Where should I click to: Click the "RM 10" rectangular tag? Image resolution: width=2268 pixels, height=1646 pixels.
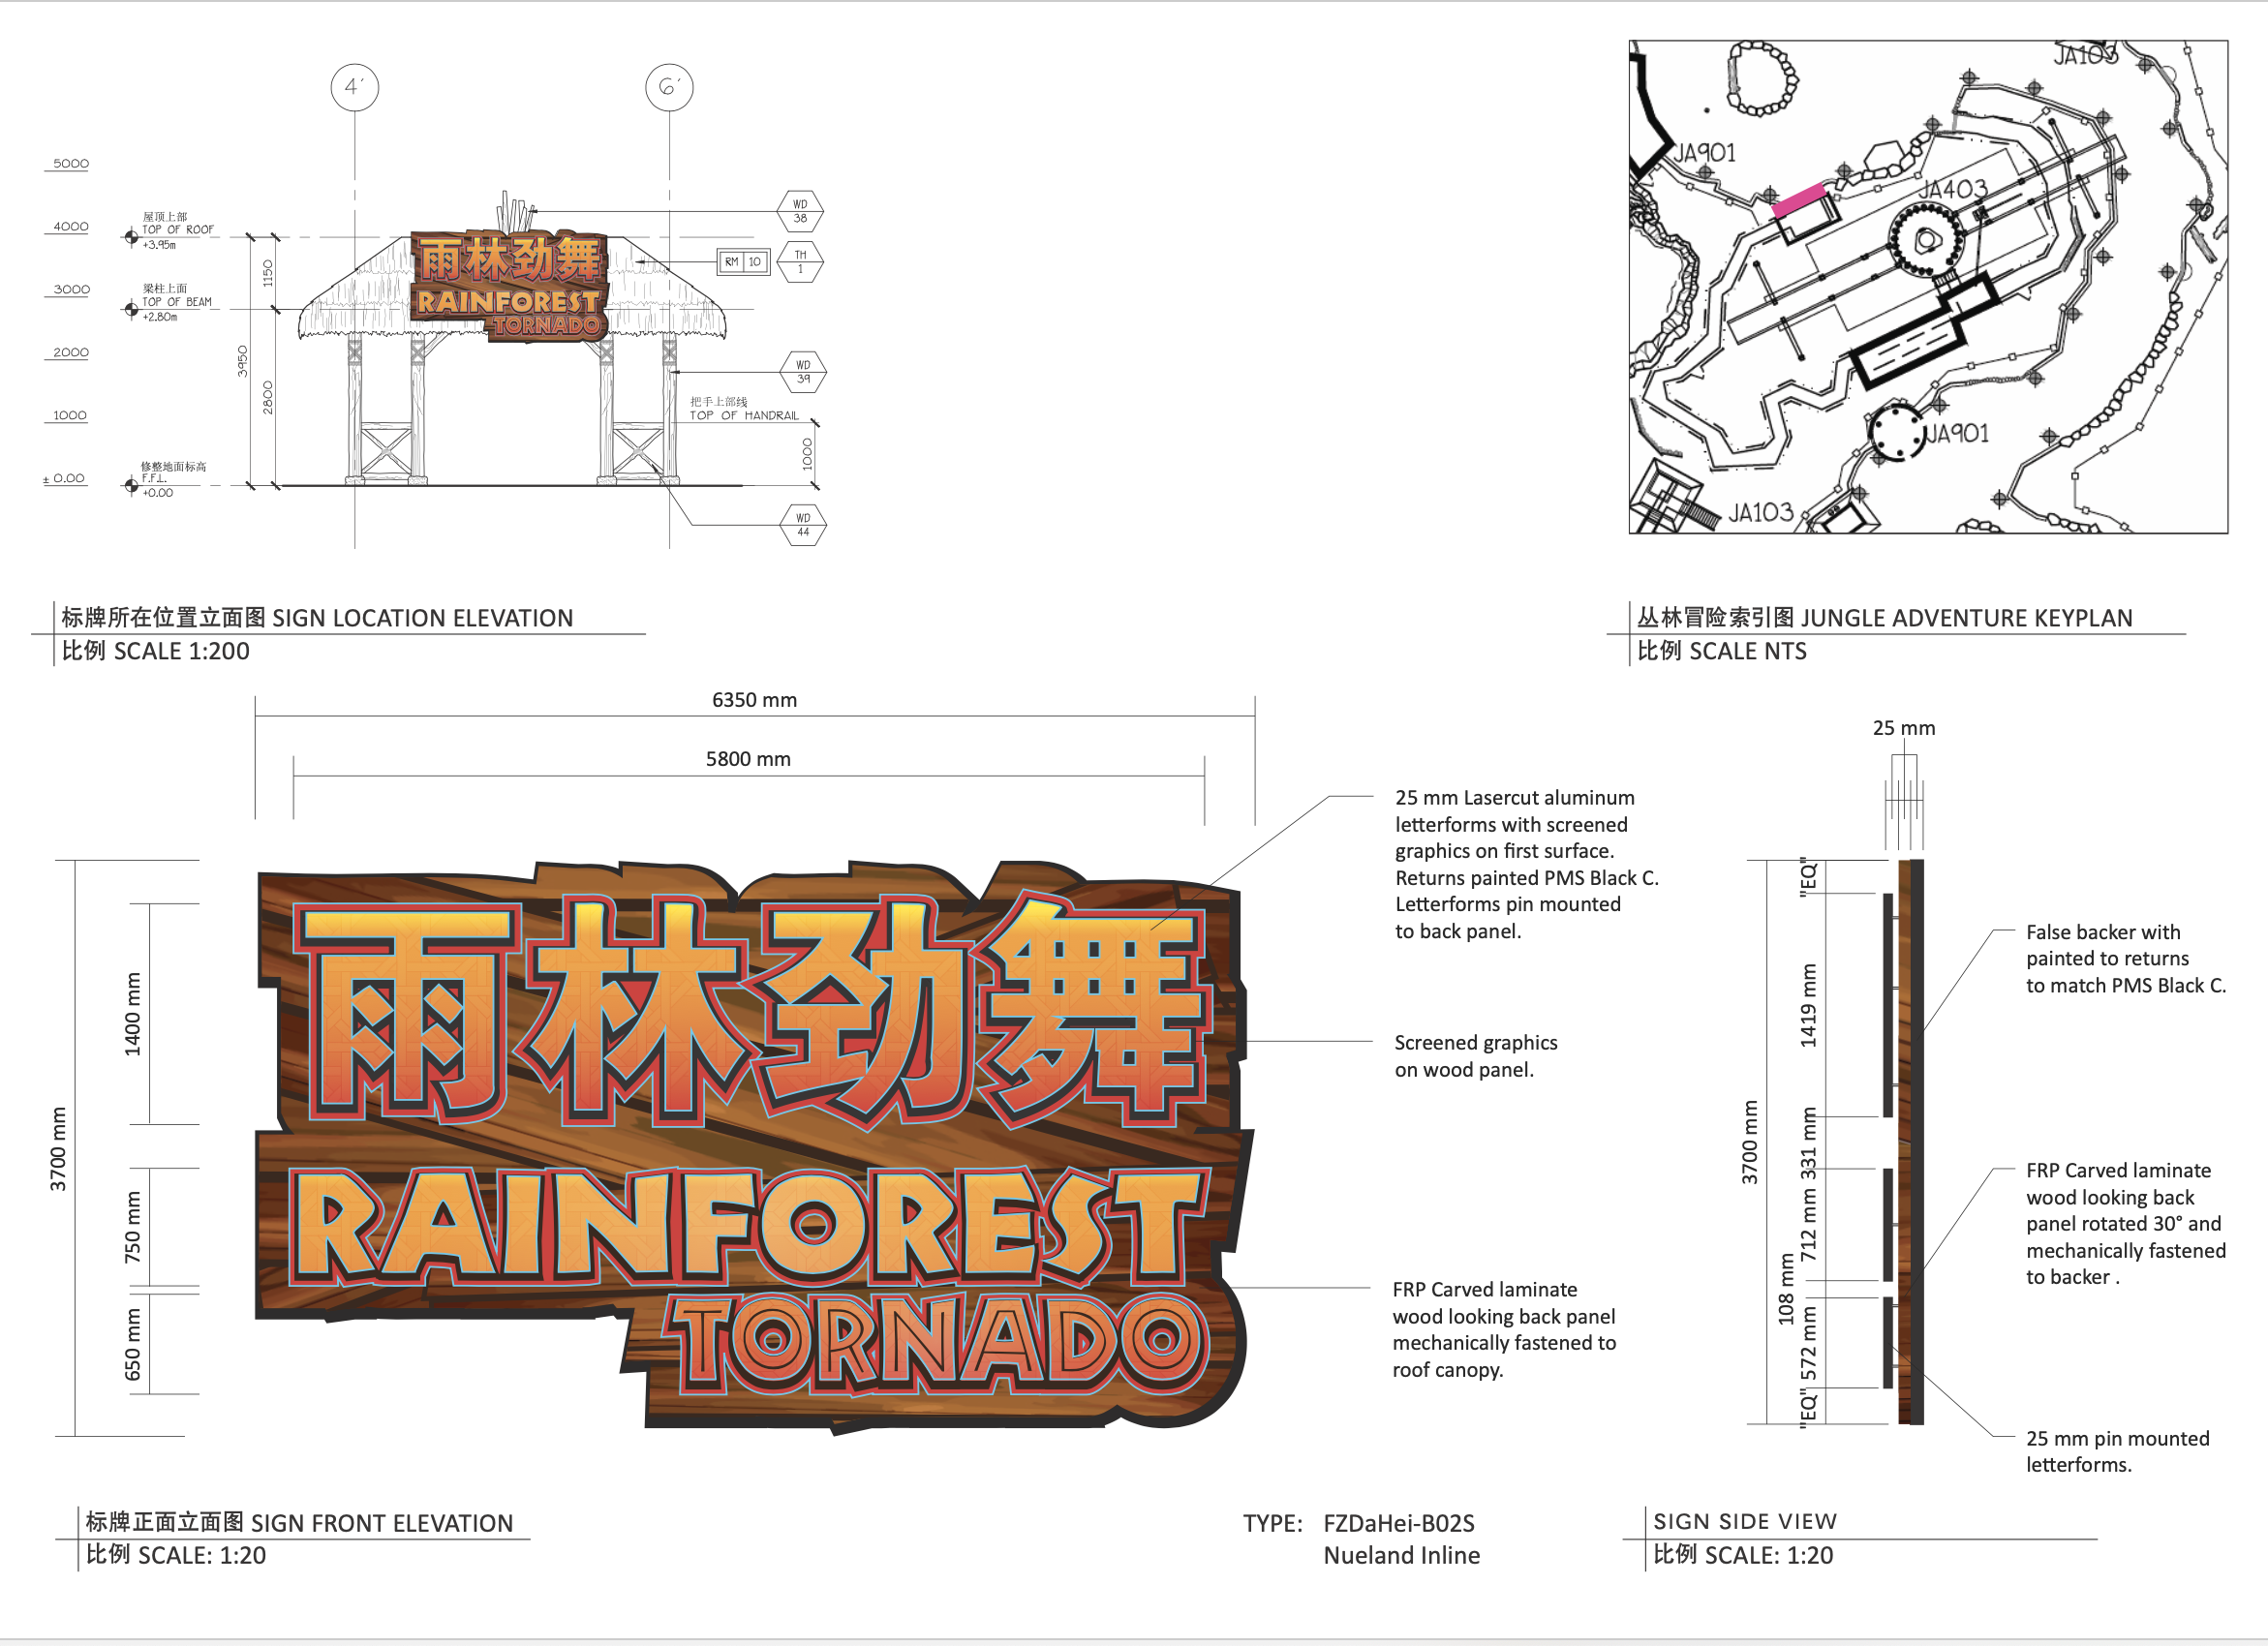[x=743, y=262]
